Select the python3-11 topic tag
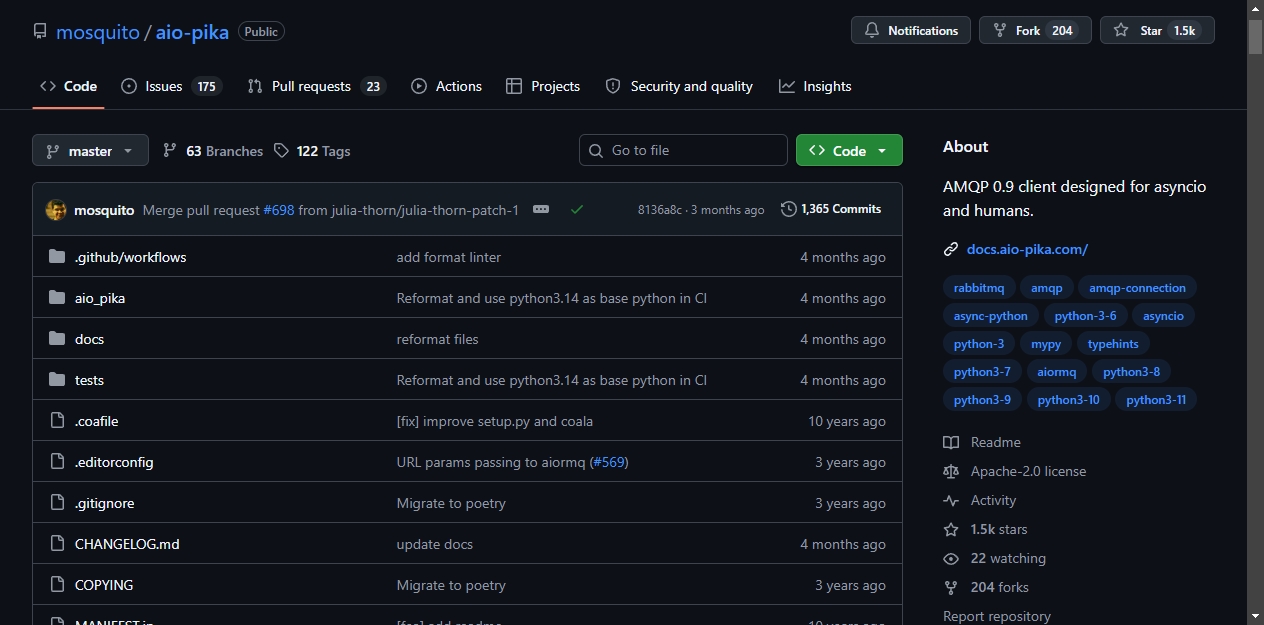This screenshot has height=625, width=1264. (1156, 400)
